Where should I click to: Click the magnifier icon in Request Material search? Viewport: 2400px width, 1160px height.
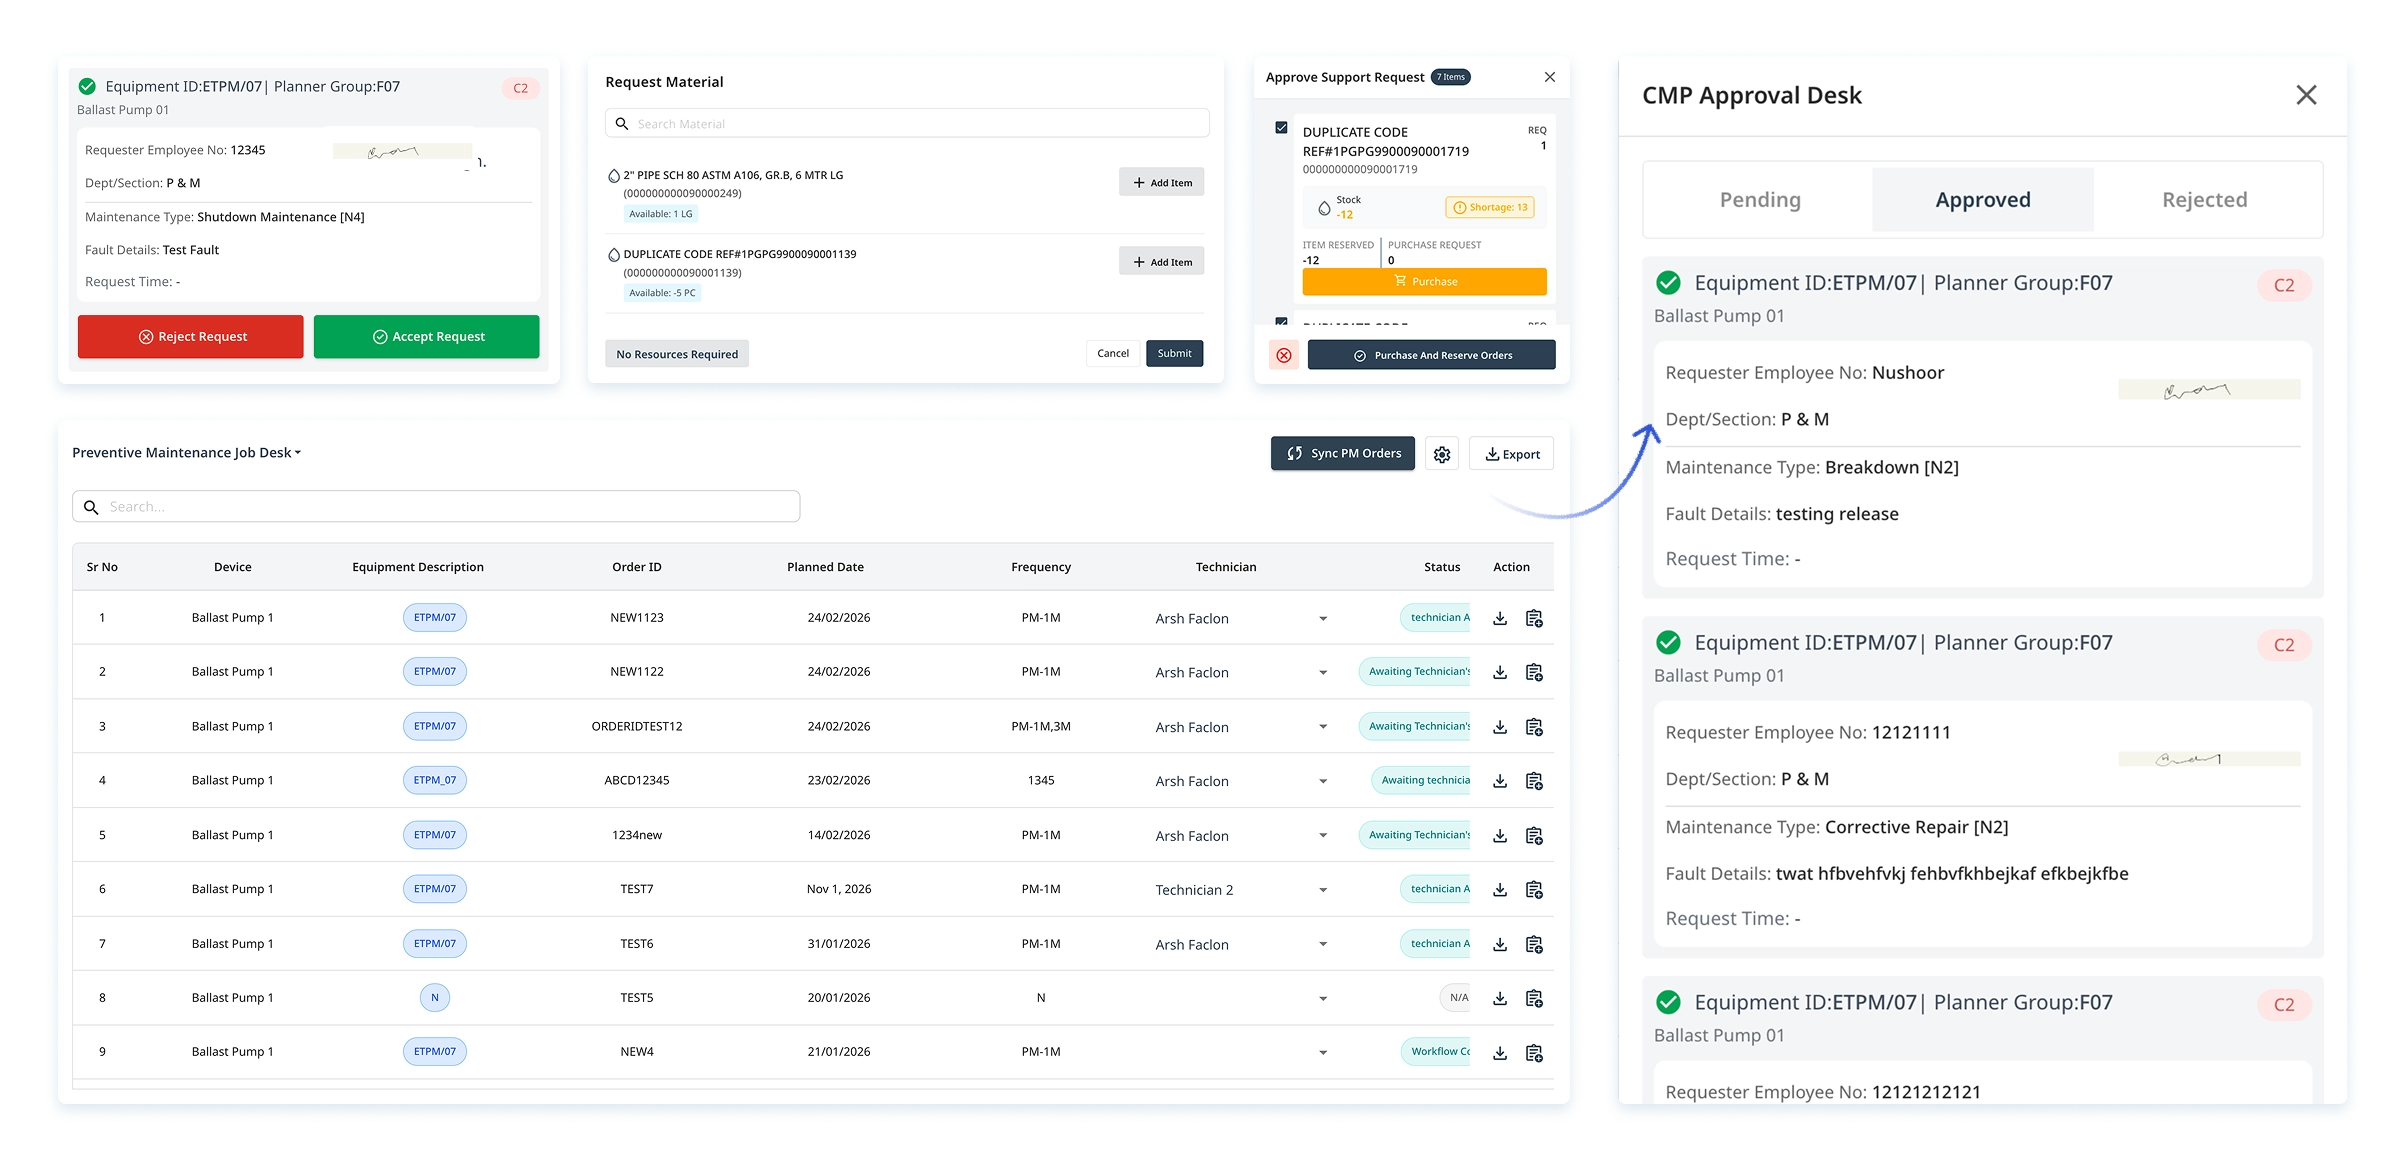pos(622,124)
